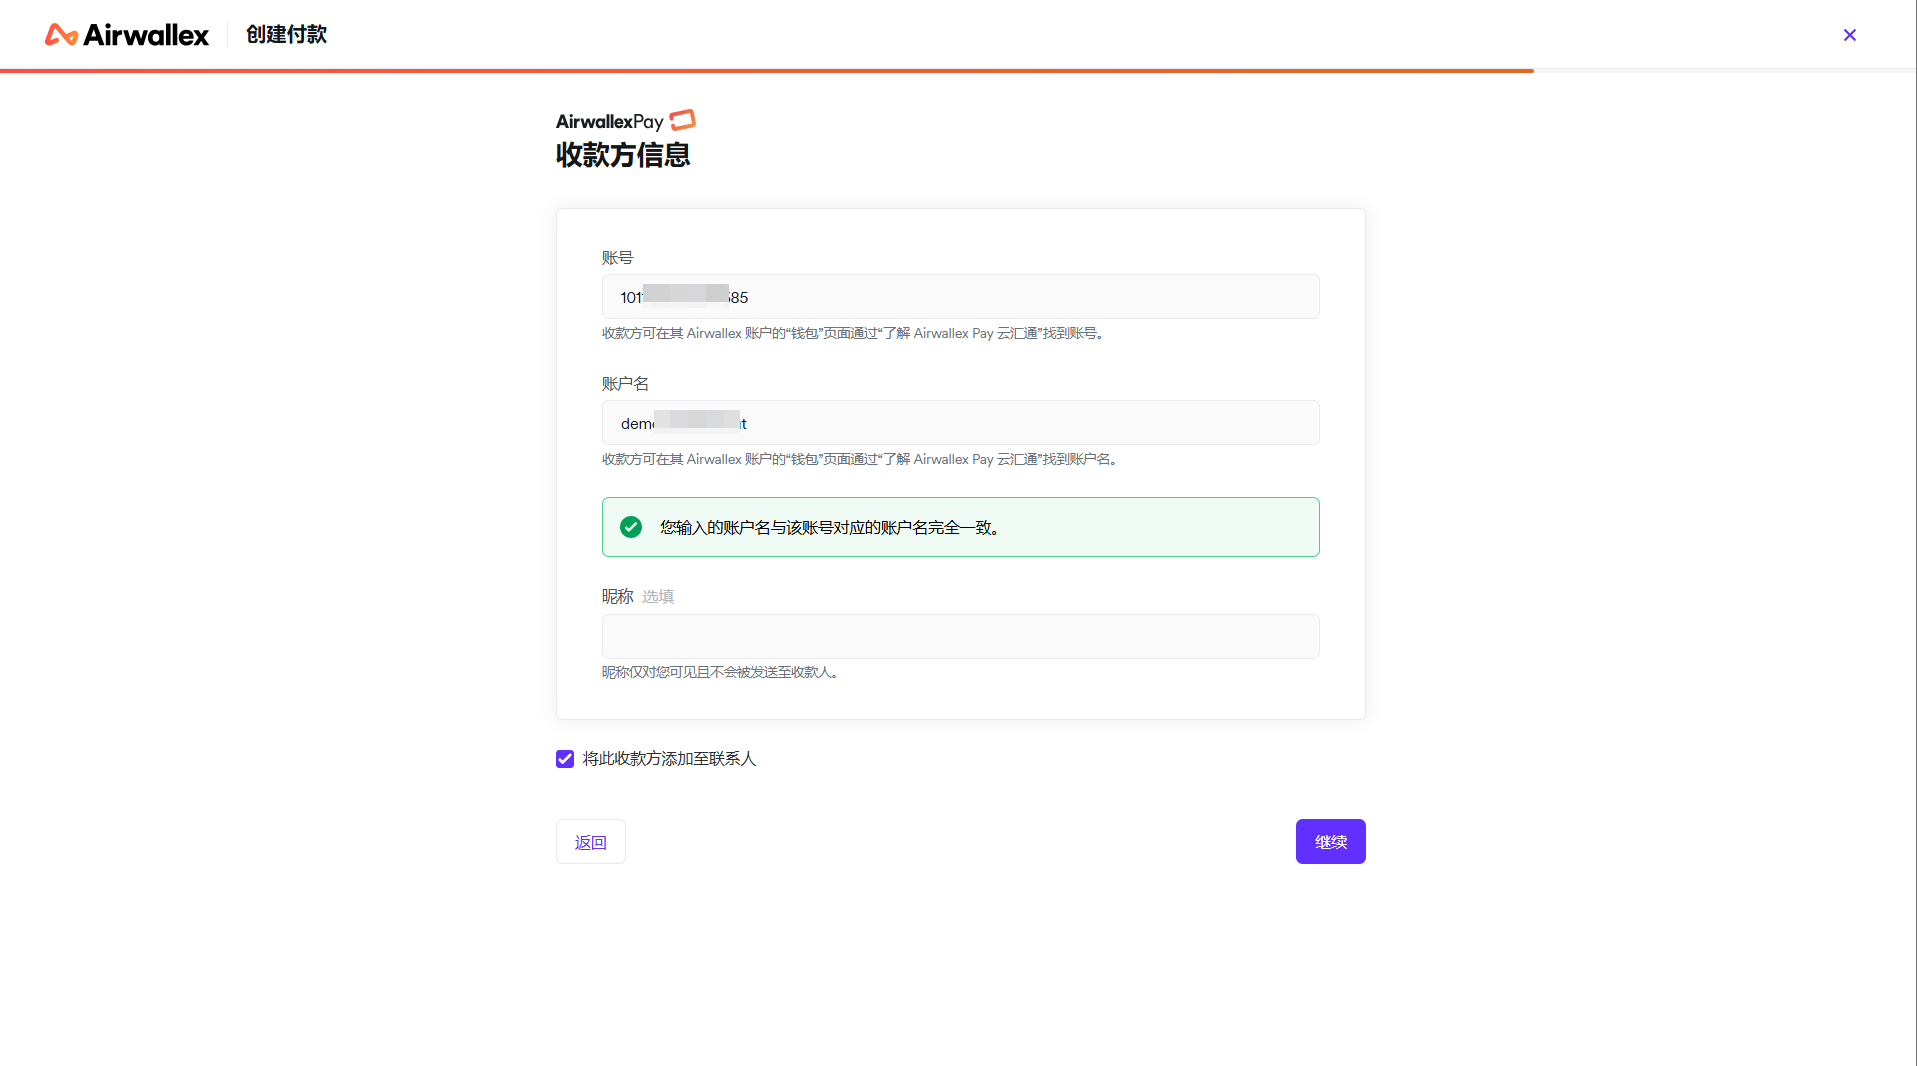
Task: Click the orange progress bar at top
Action: (766, 70)
